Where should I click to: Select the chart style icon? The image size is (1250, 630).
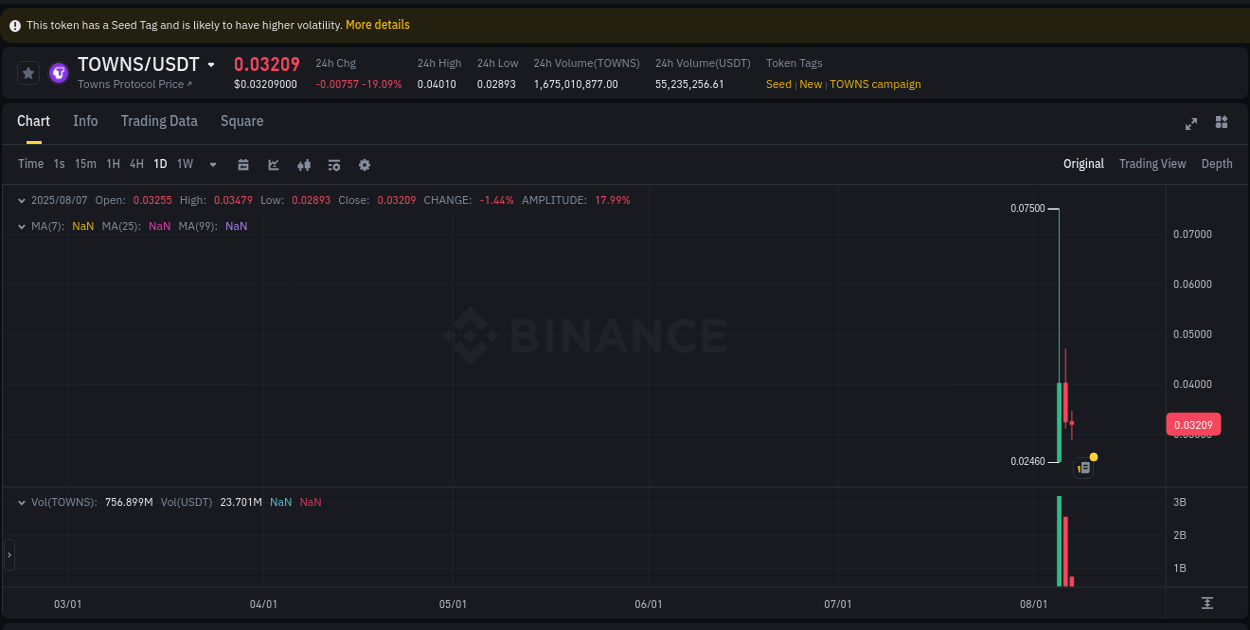point(273,164)
